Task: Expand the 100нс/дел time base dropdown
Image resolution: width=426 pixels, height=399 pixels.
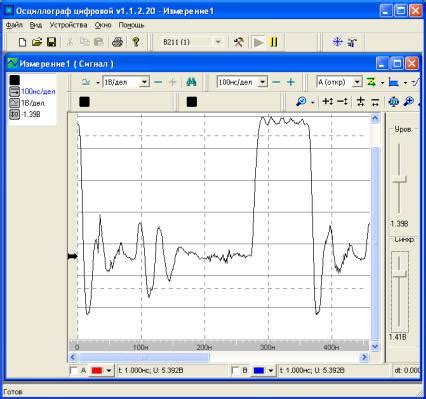Action: coord(263,82)
